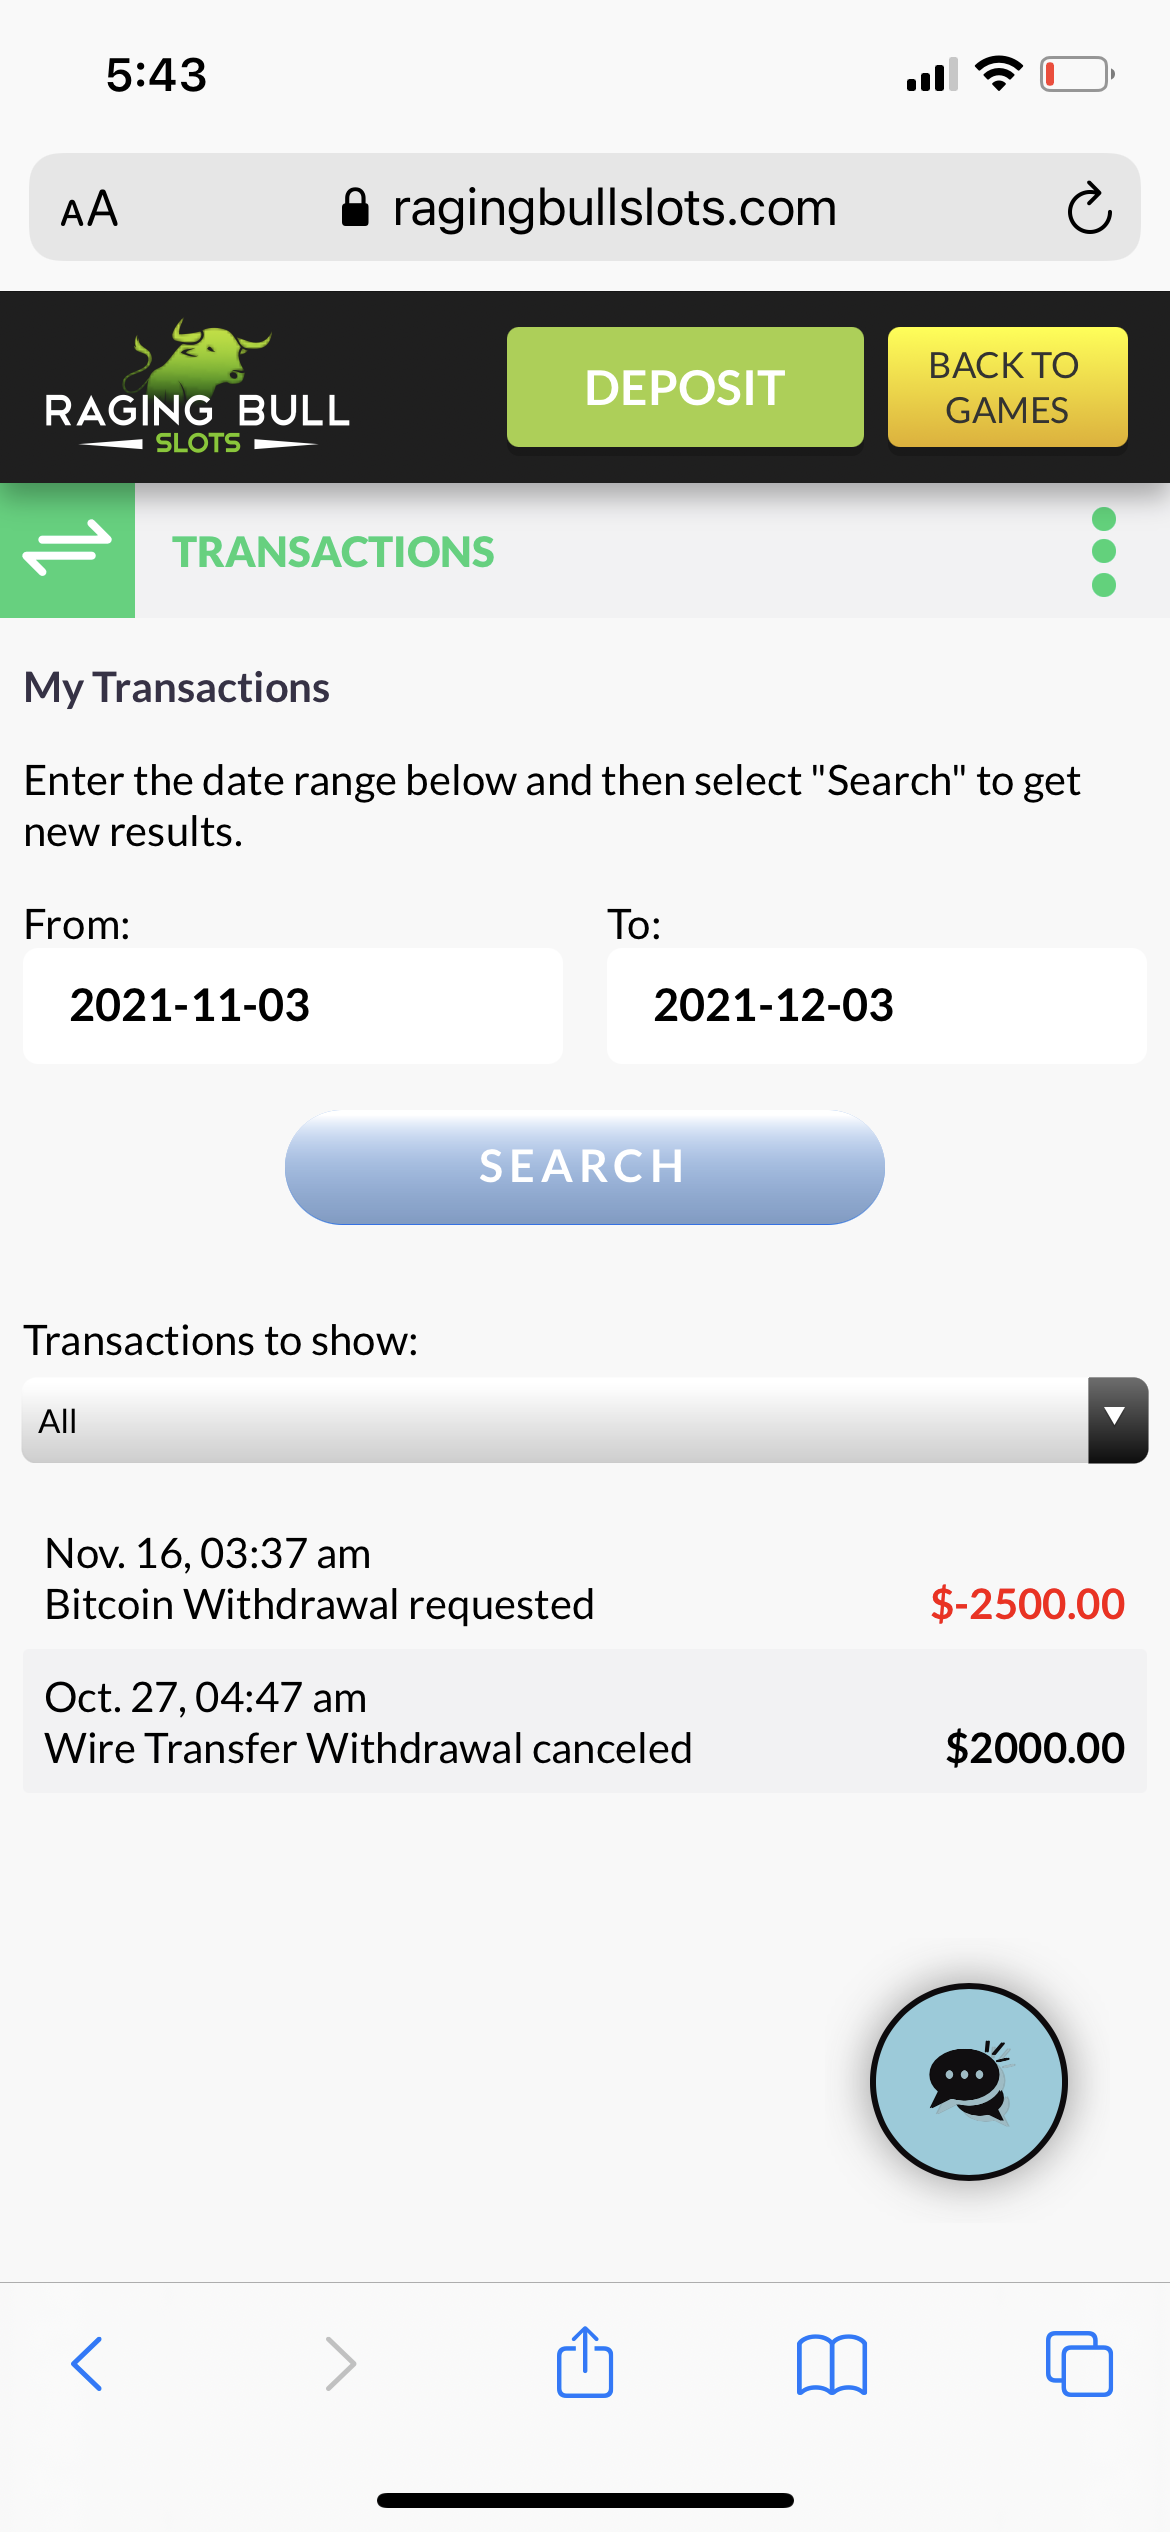Tap the transactions swap arrows icon
The height and width of the screenshot is (2532, 1170).
(67, 549)
